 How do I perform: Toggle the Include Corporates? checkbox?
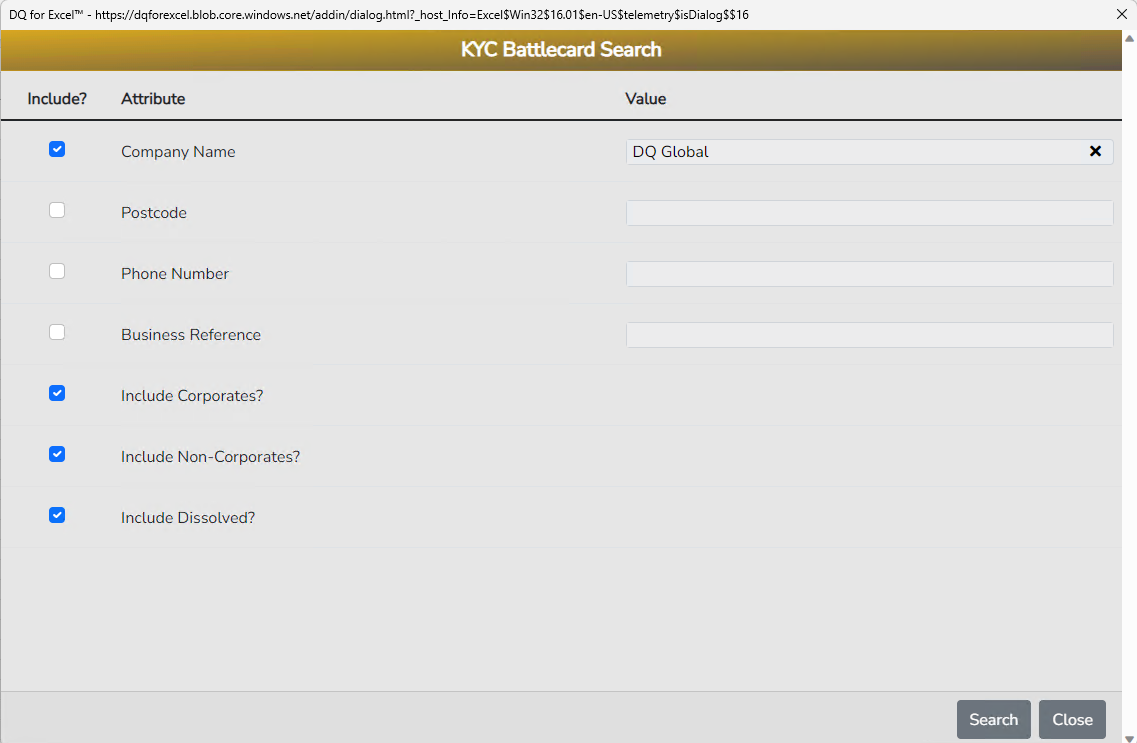tap(57, 393)
